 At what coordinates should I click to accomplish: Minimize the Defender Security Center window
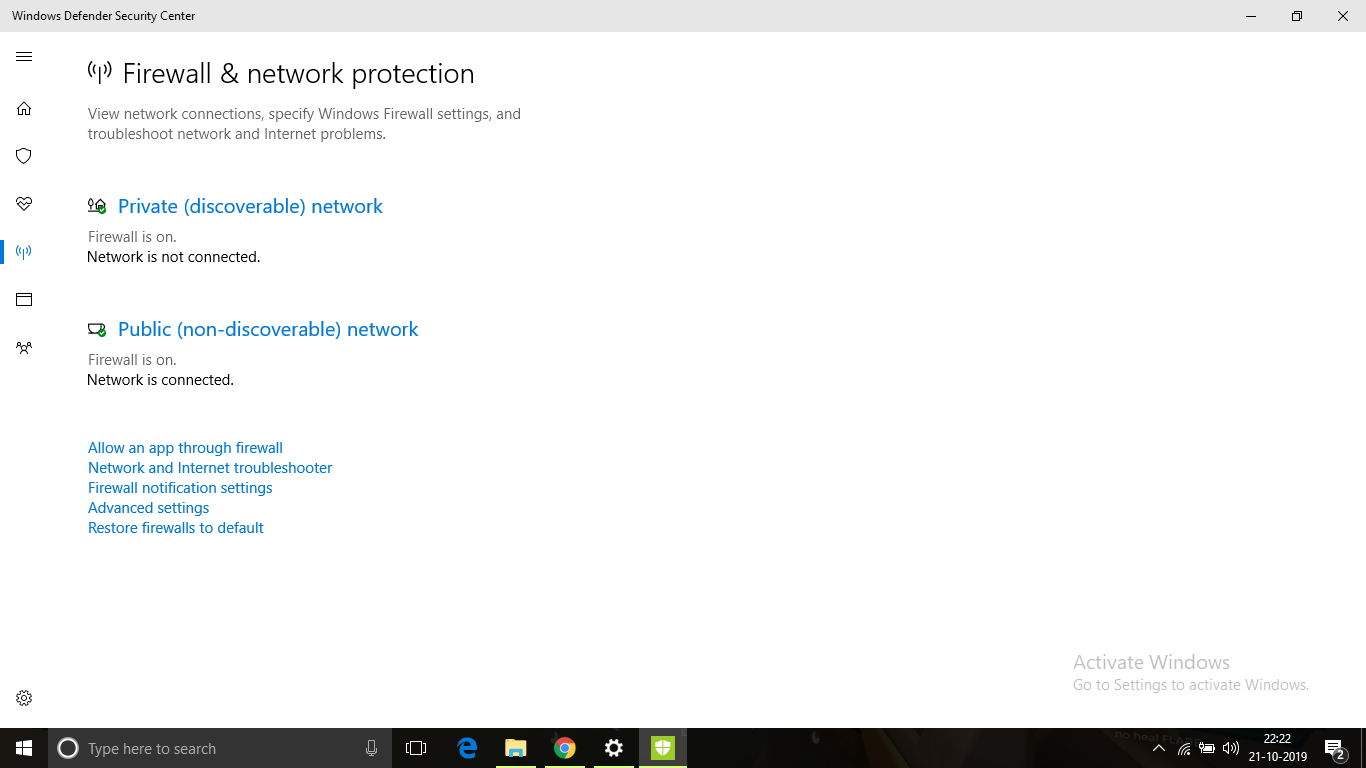click(x=1251, y=16)
